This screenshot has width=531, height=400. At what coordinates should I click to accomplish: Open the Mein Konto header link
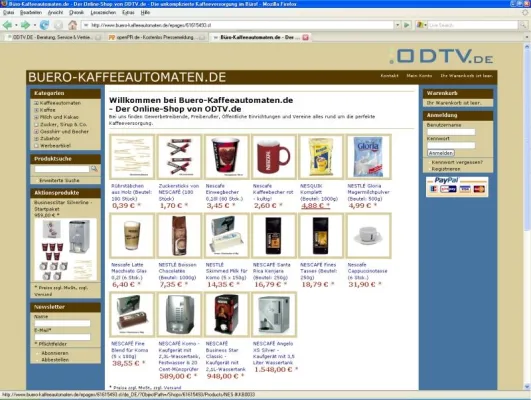pos(419,76)
